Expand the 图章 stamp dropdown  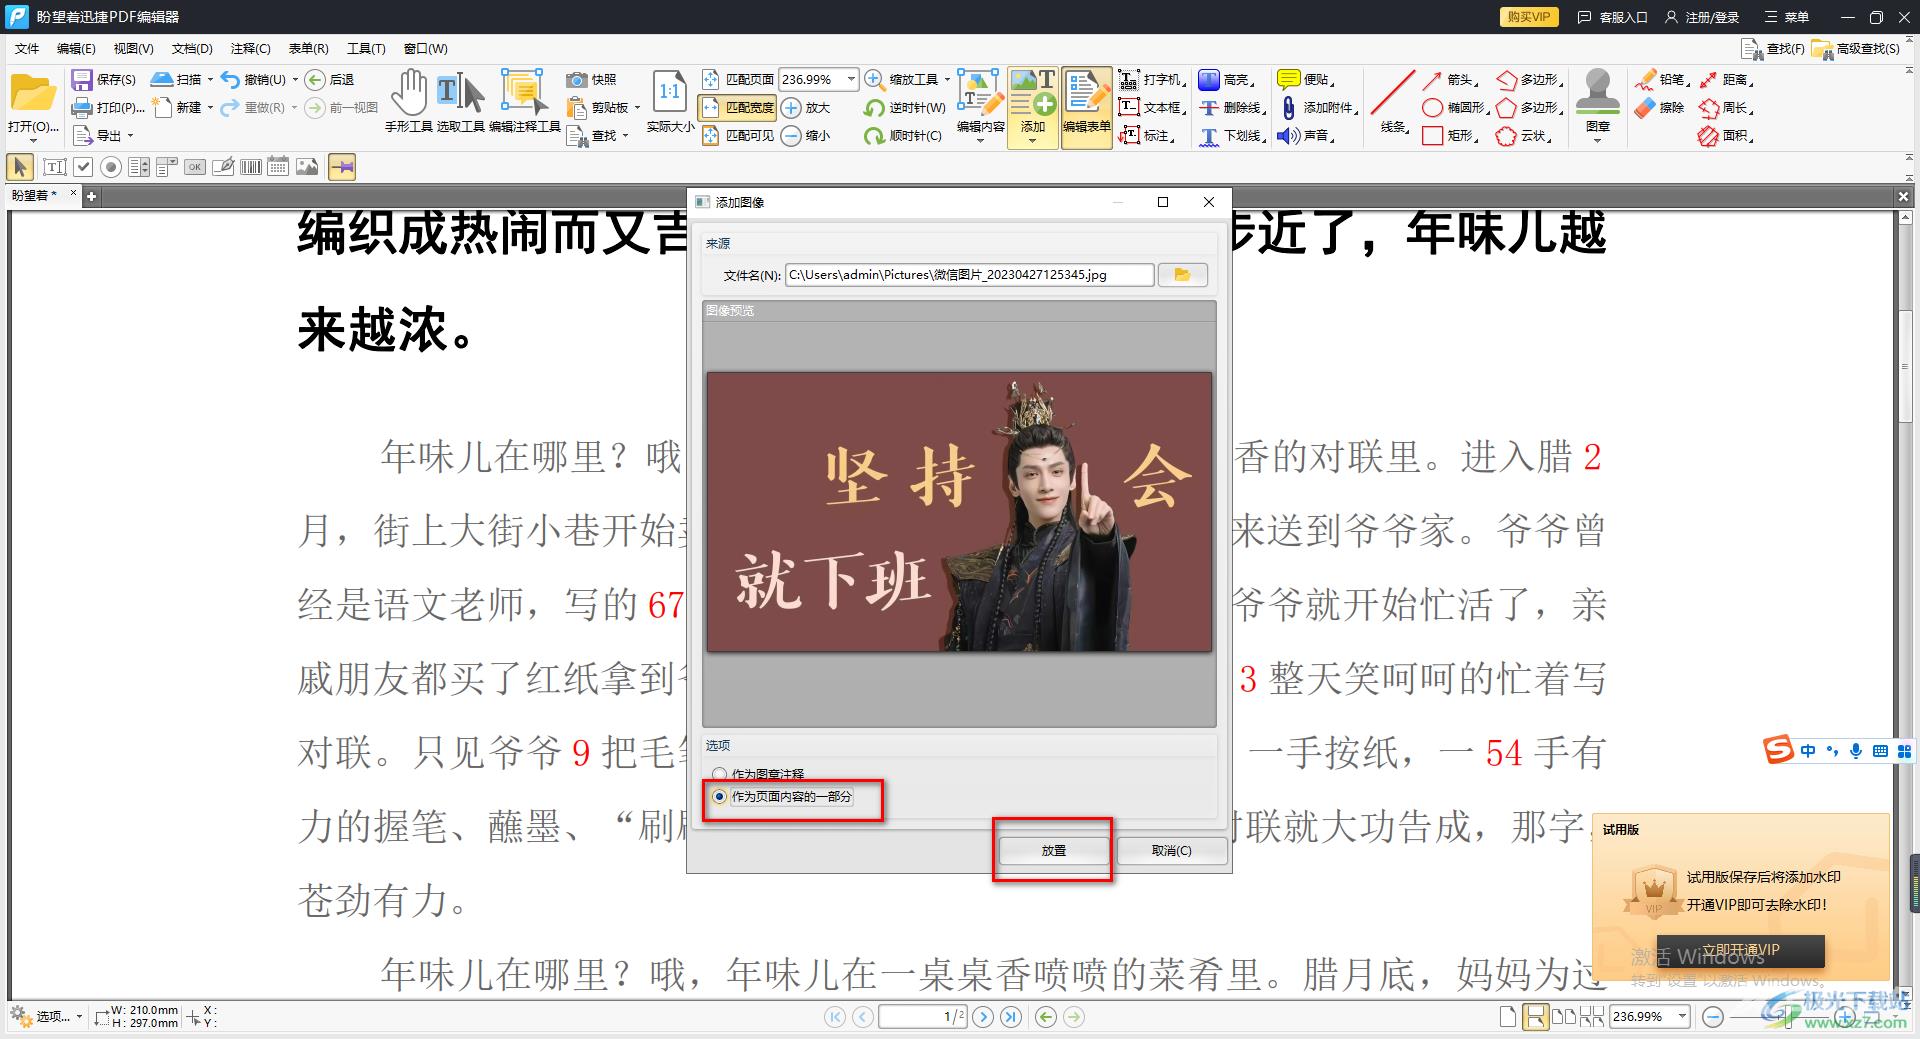1597,140
